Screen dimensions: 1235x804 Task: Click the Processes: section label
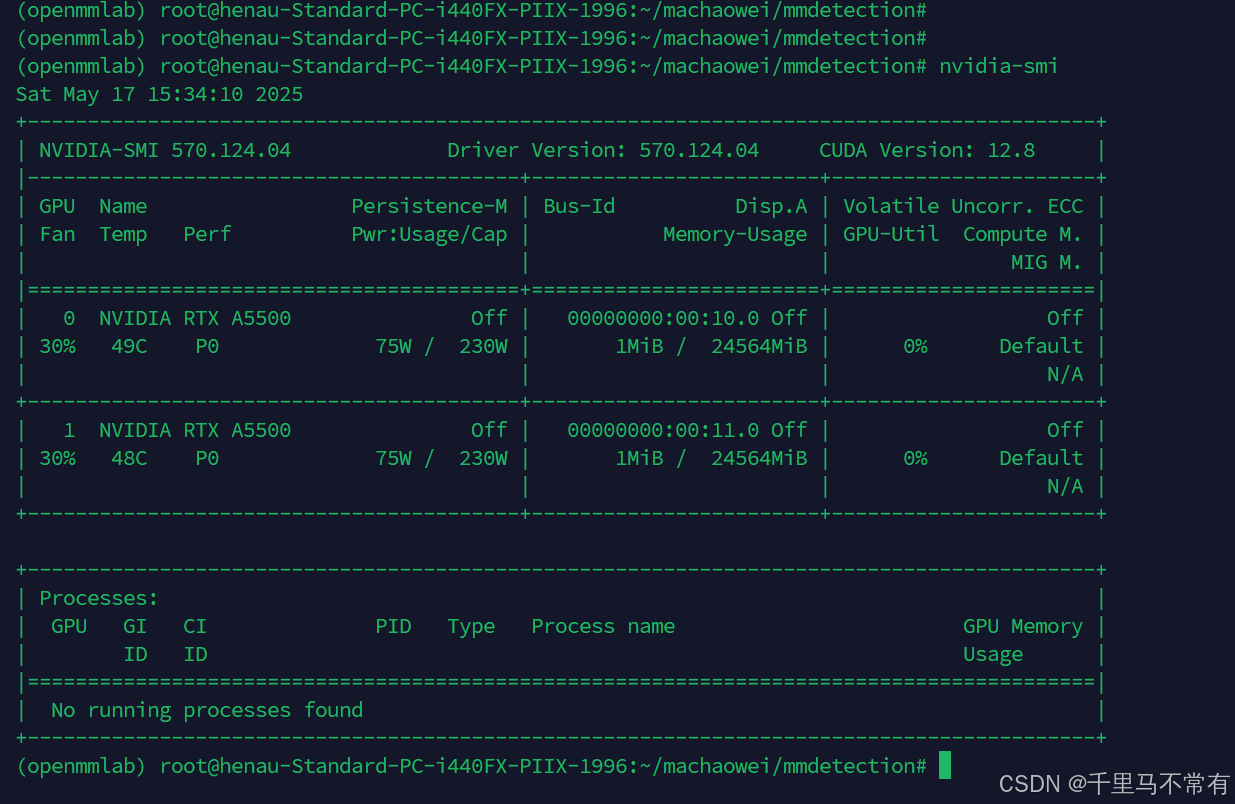[99, 598]
